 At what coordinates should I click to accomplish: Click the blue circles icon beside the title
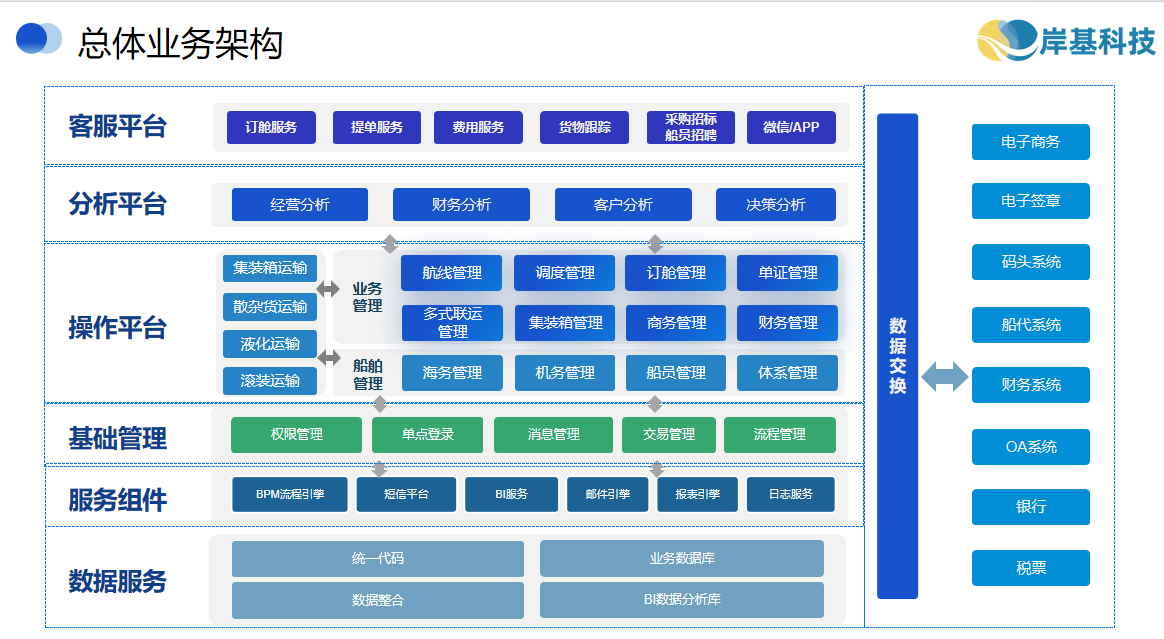pos(39,39)
